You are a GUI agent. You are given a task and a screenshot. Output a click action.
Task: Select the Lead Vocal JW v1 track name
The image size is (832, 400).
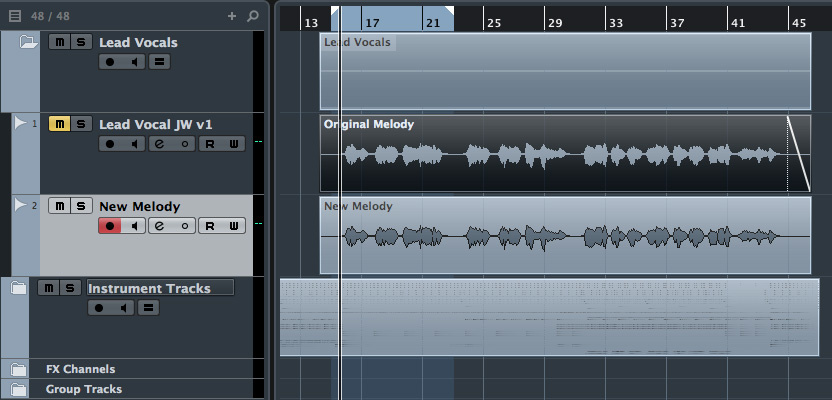pos(156,125)
